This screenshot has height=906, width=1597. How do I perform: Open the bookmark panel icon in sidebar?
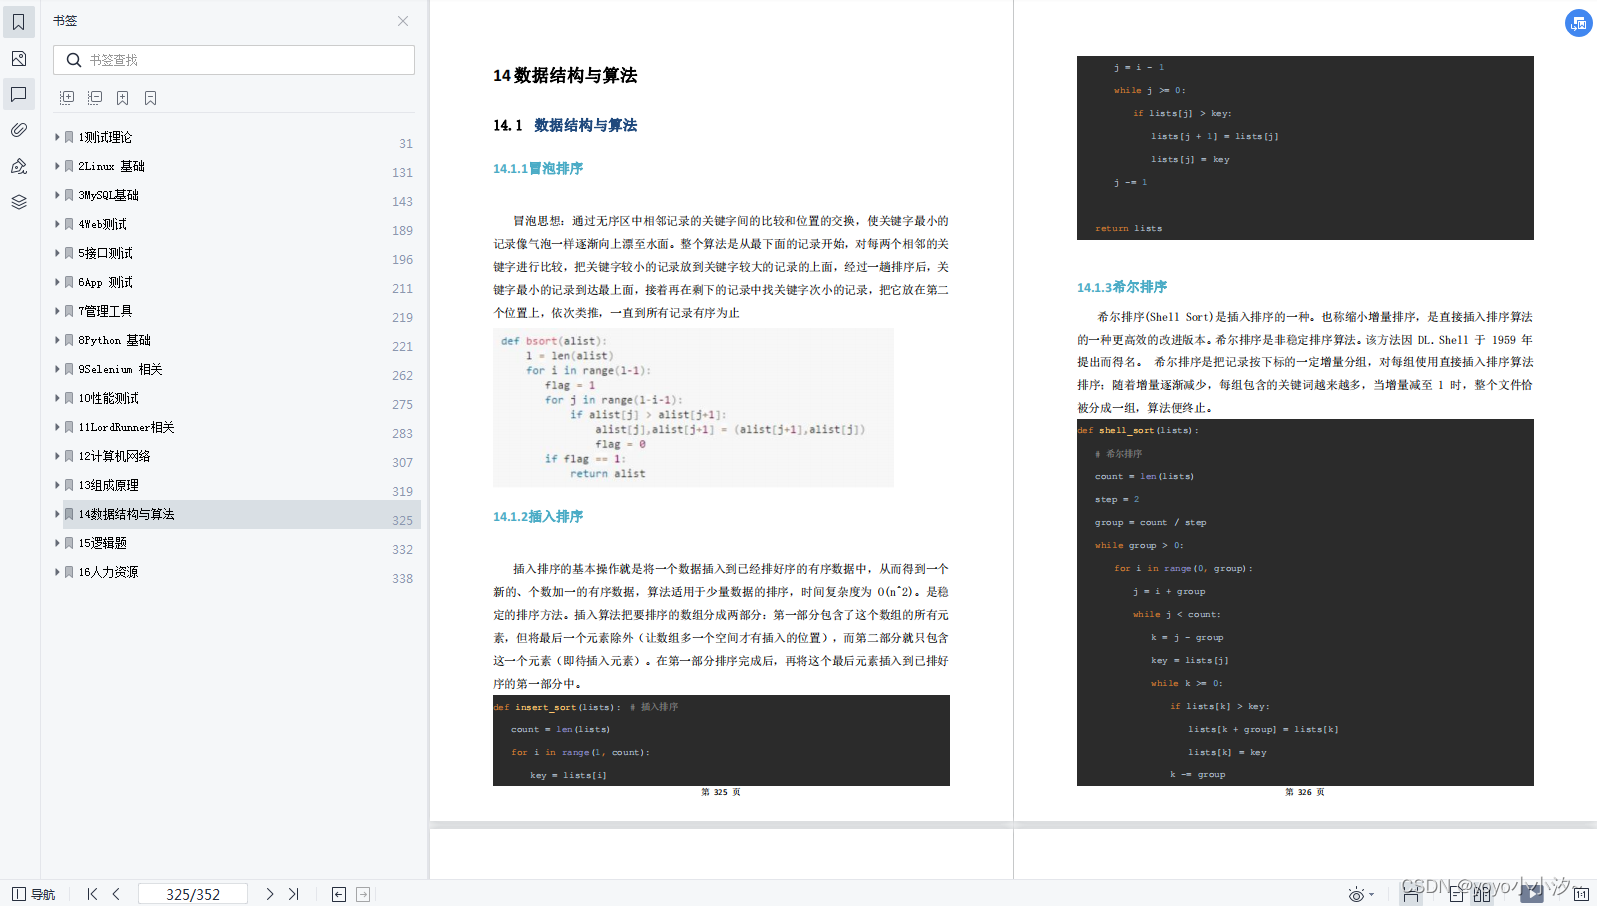19,22
